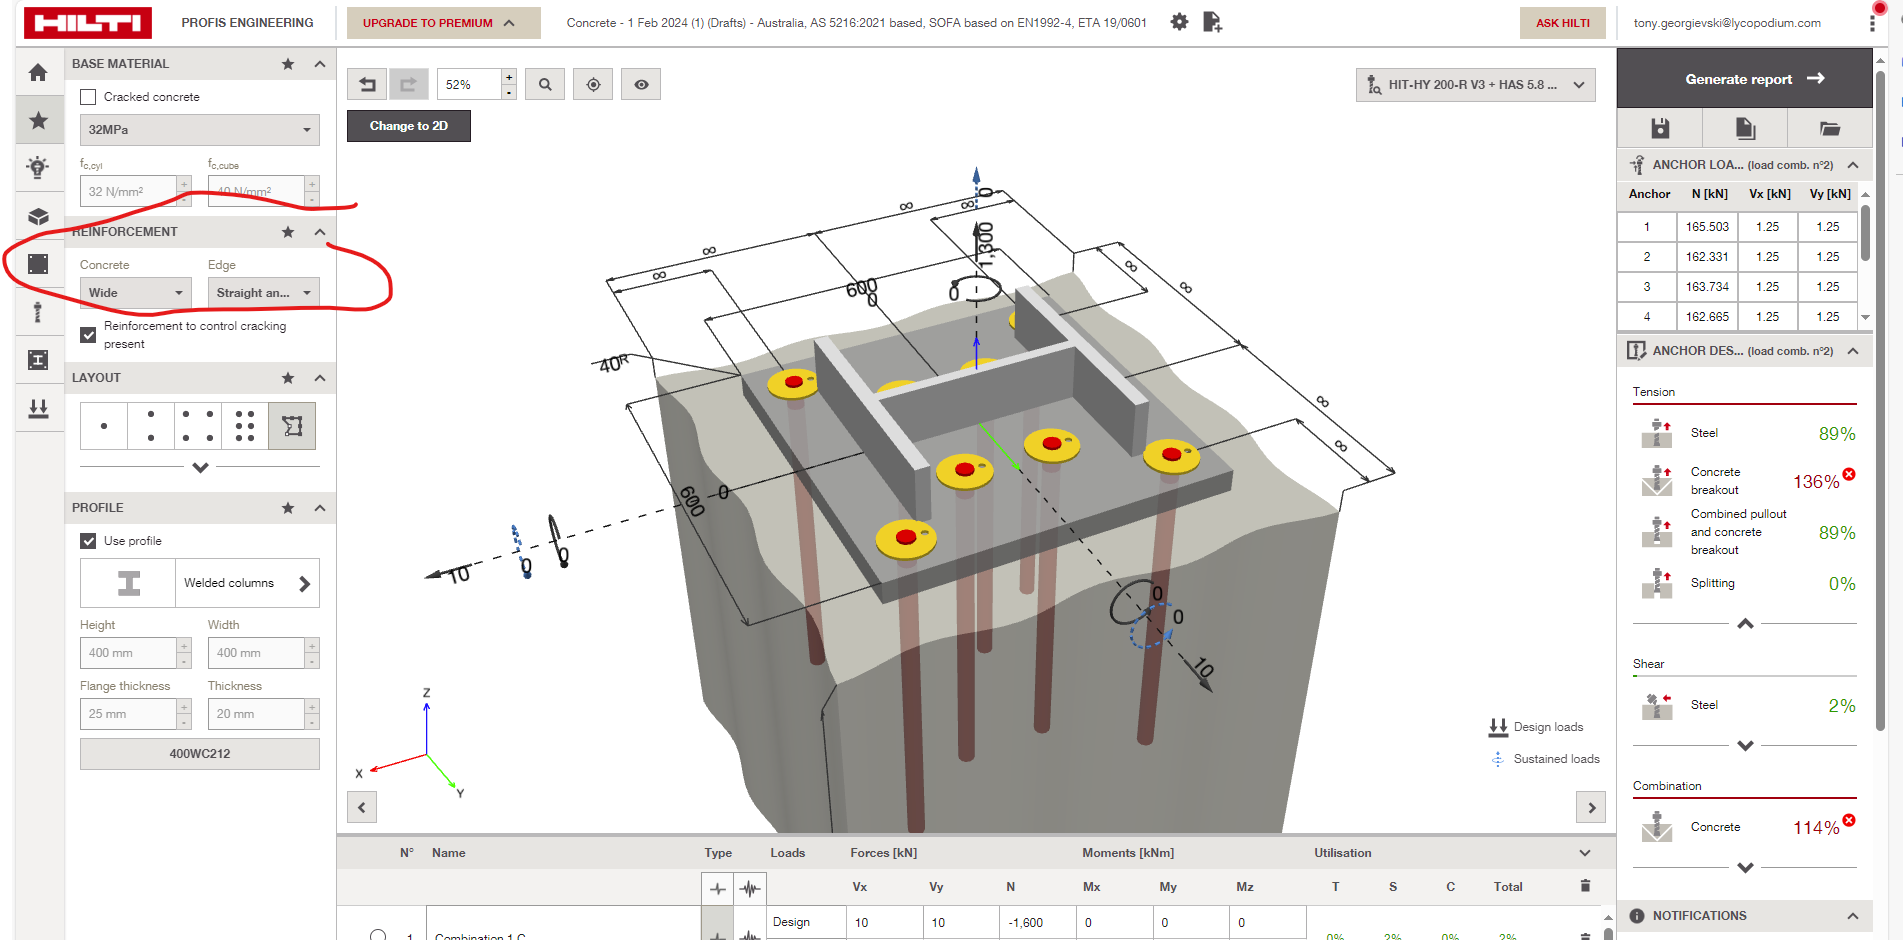1903x940 pixels.
Task: Toggle visibility with the eye icon
Action: pos(640,84)
